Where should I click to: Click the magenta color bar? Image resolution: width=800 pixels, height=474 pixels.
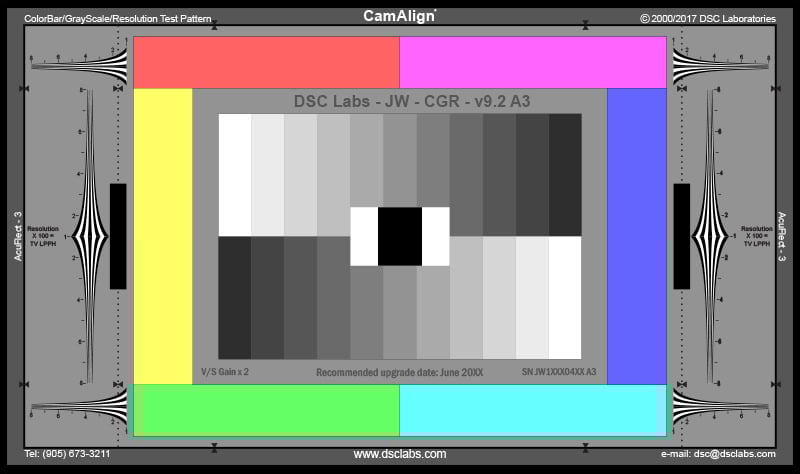pyautogui.click(x=533, y=62)
